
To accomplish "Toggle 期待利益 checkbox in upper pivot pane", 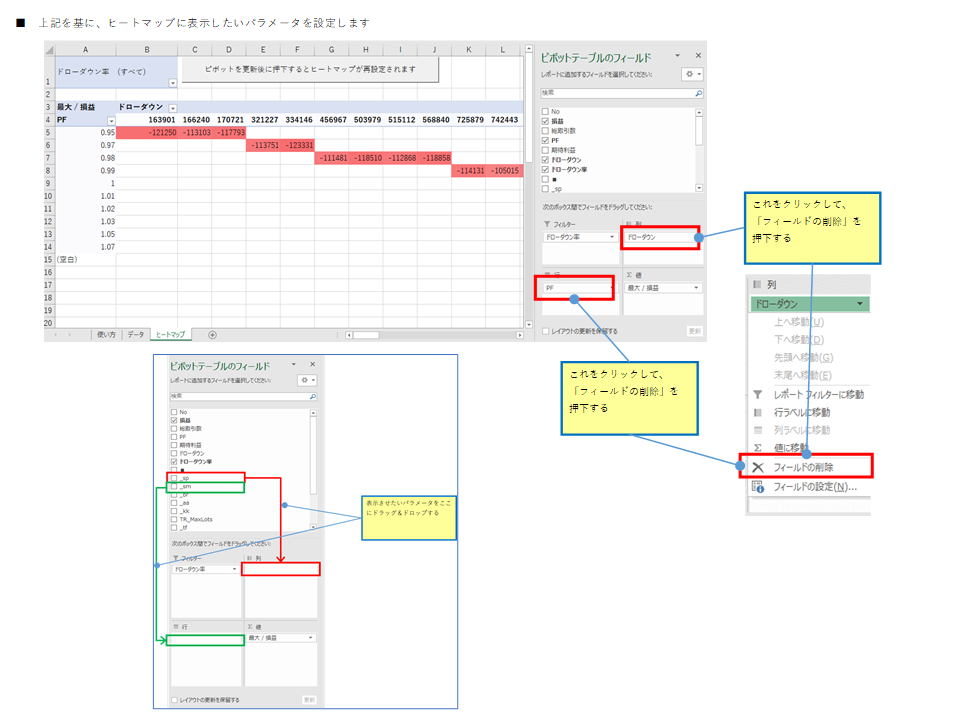I will pos(546,150).
